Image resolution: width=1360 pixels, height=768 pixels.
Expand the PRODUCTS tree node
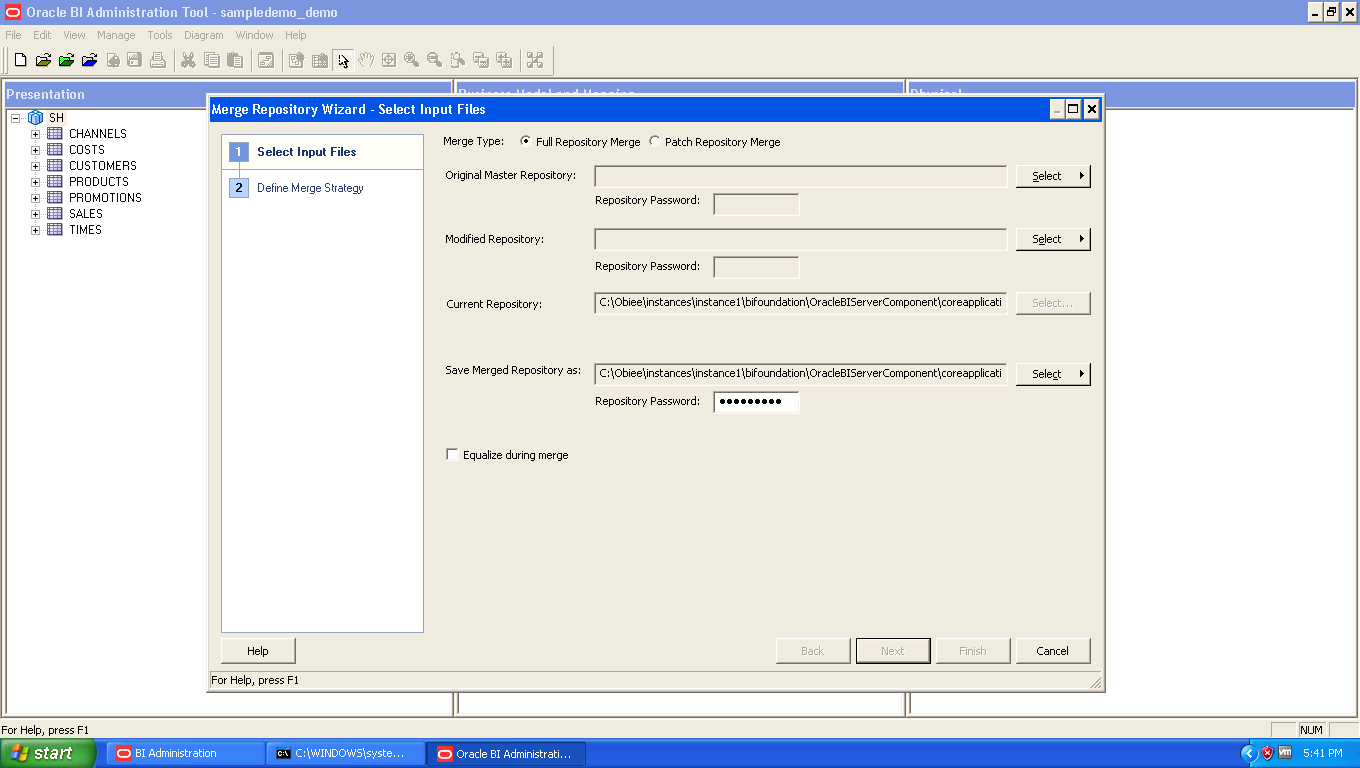pos(36,182)
